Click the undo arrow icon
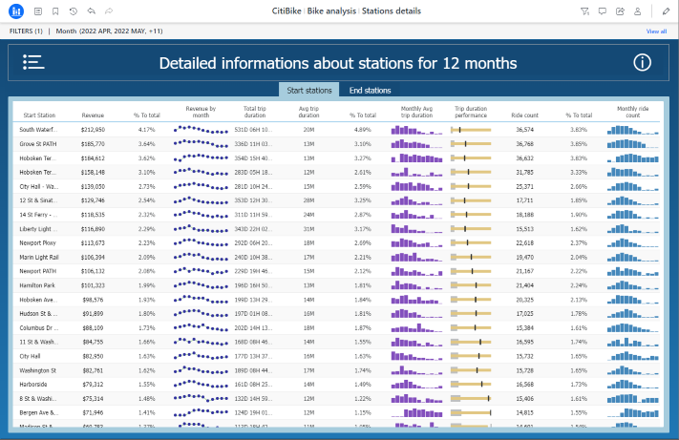This screenshot has width=679, height=440. pyautogui.click(x=91, y=11)
